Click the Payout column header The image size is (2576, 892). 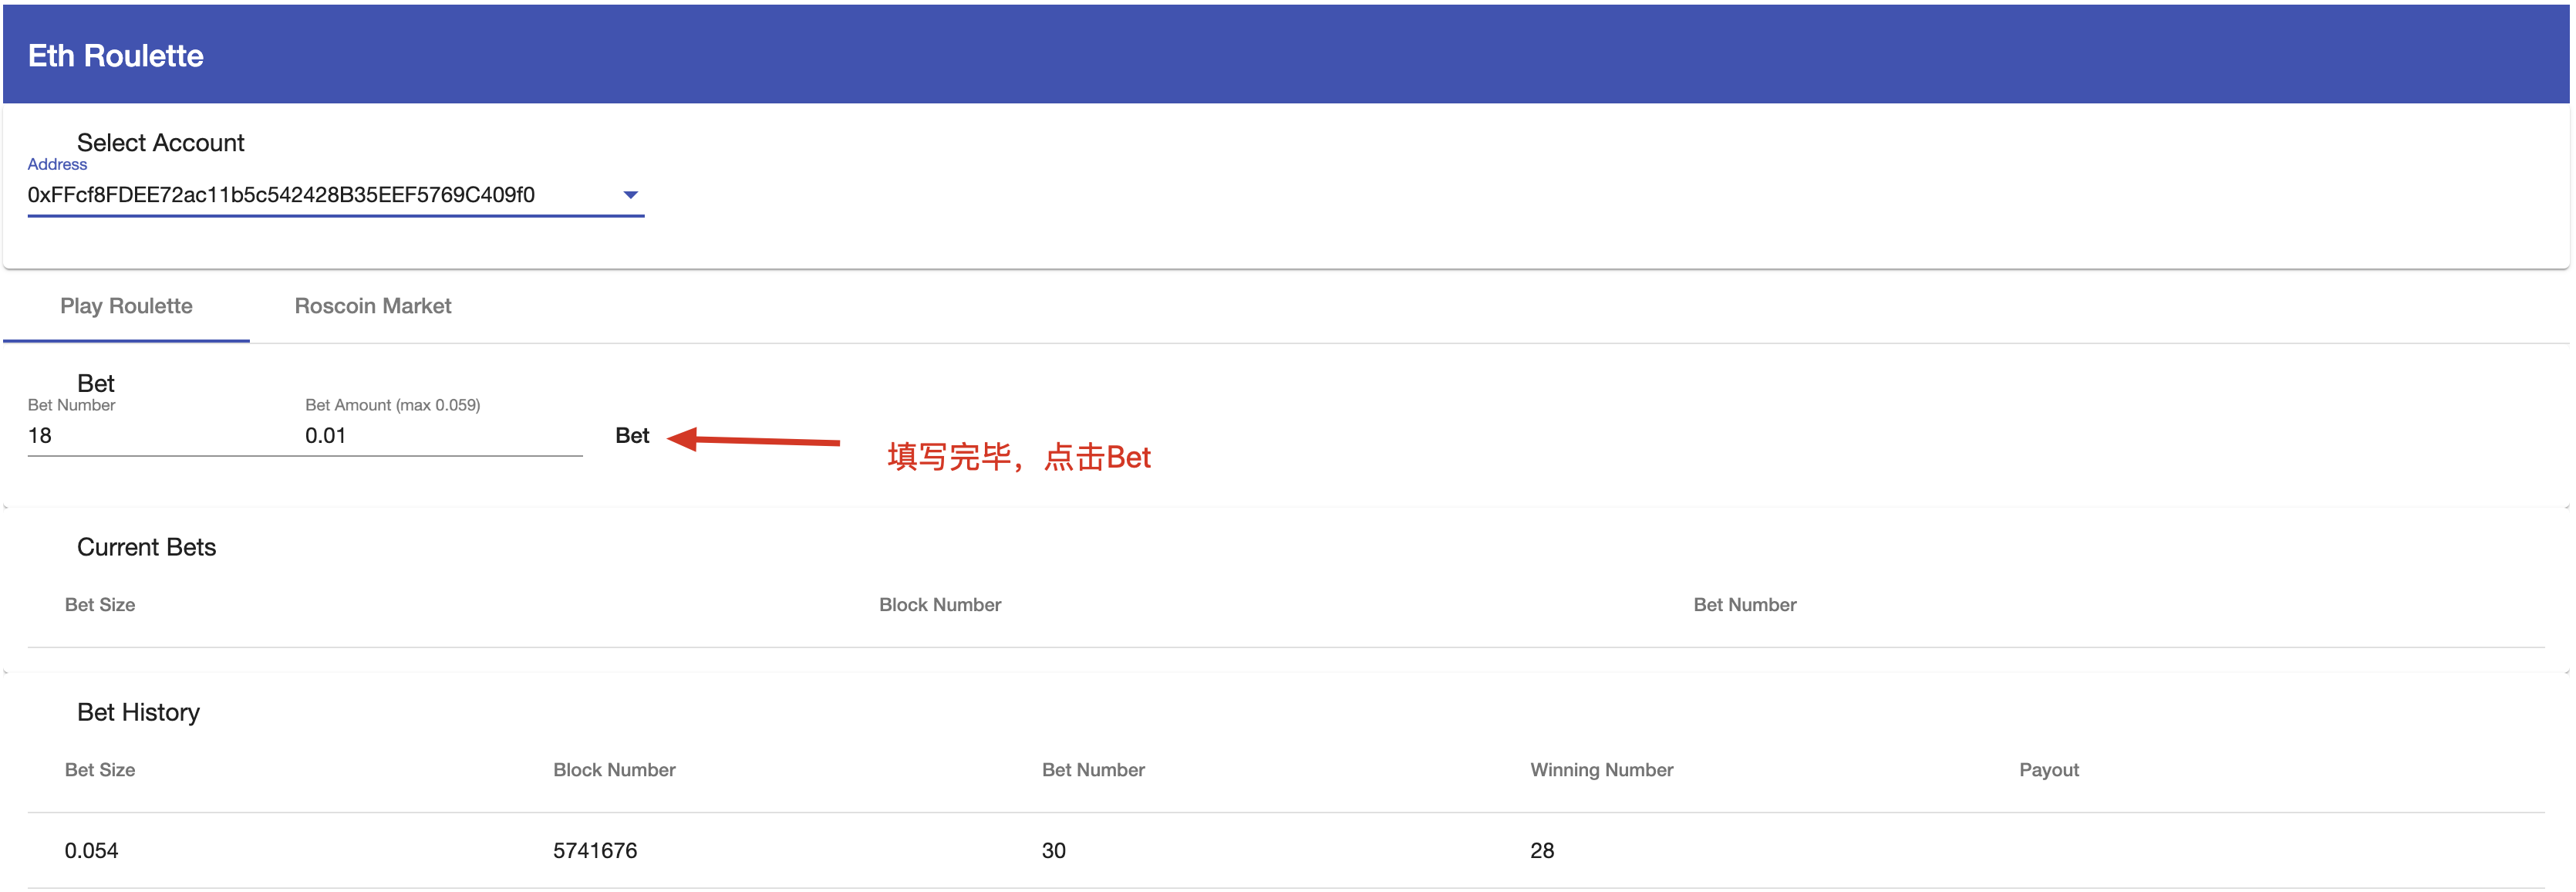(2049, 770)
